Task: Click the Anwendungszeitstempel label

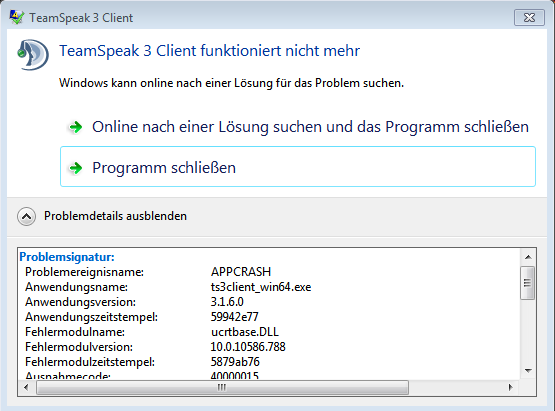Action: click(91, 317)
